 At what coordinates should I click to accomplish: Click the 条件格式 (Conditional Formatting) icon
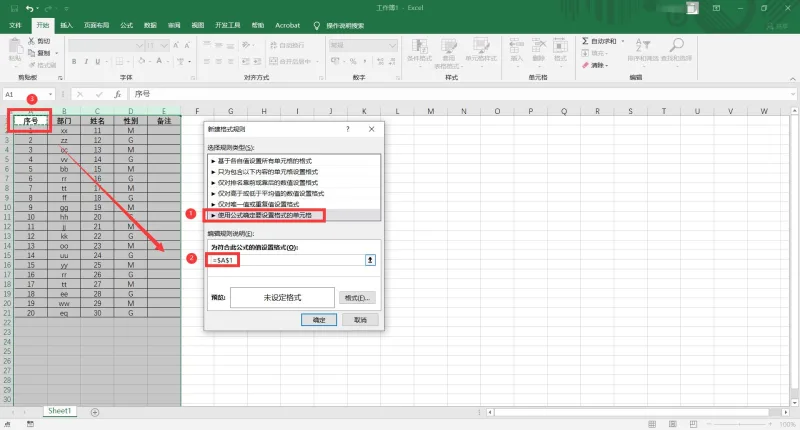coord(419,46)
